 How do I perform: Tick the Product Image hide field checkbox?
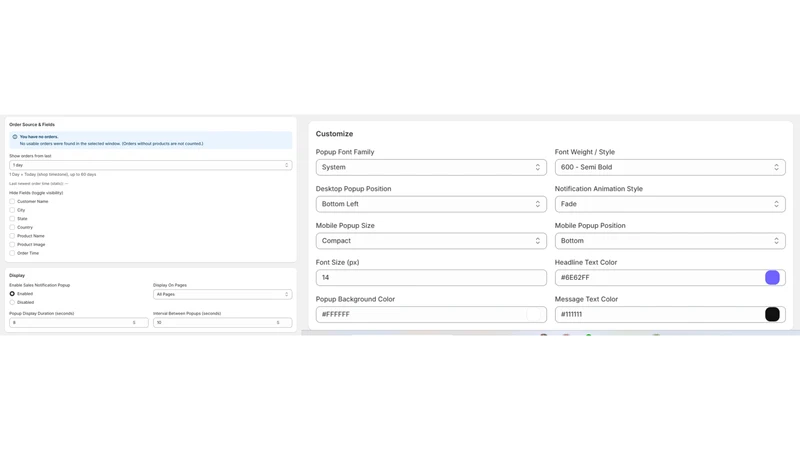pyautogui.click(x=12, y=244)
